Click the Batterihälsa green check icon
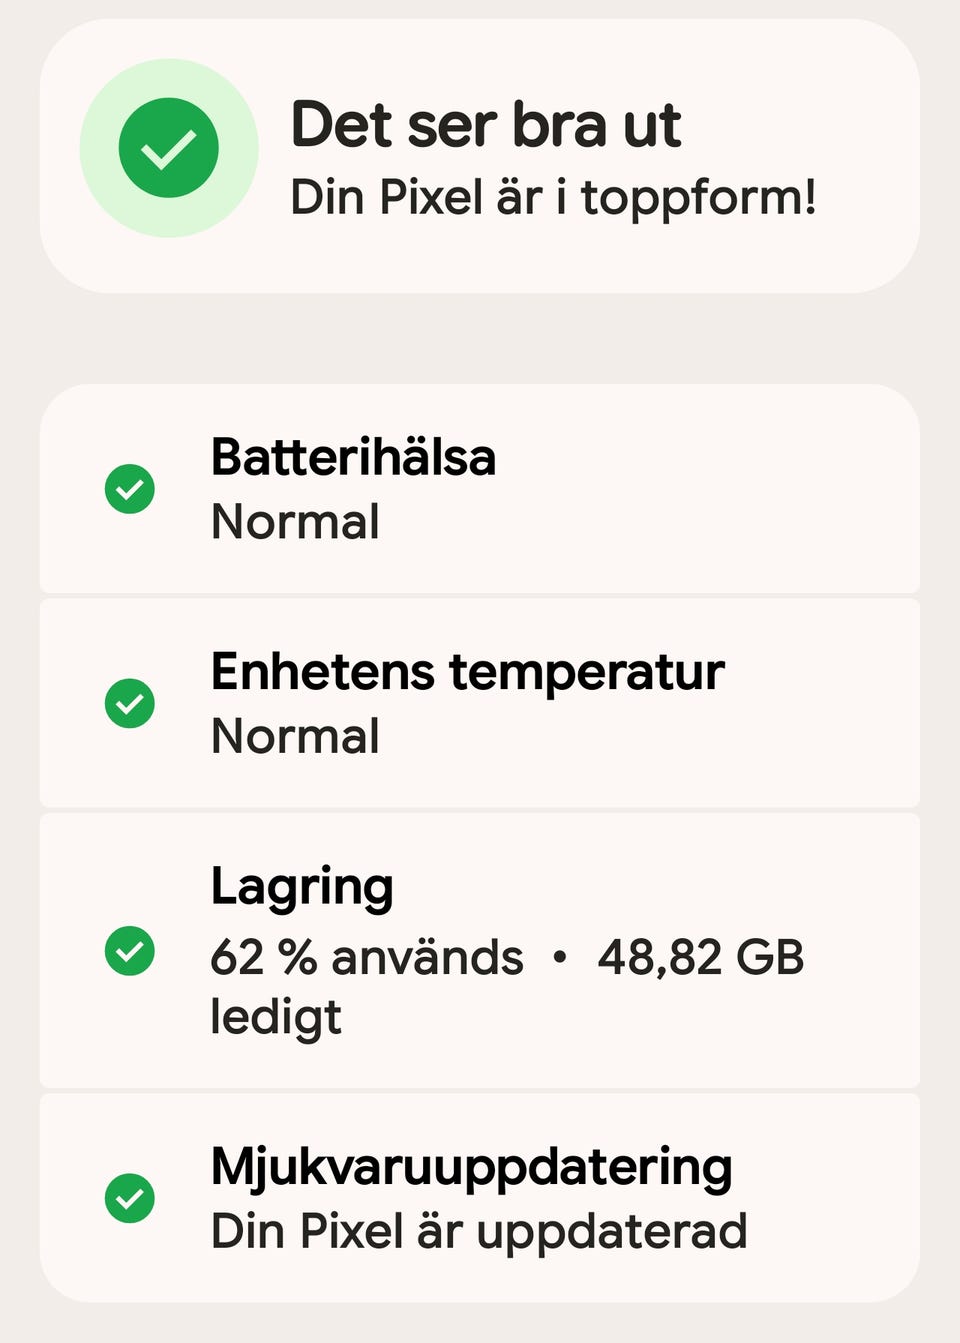This screenshot has width=960, height=1343. click(x=130, y=489)
